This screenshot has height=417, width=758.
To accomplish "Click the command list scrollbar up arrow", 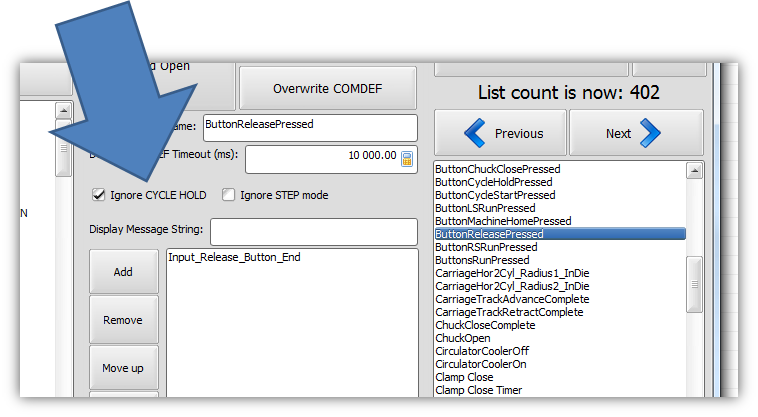I will (x=694, y=171).
